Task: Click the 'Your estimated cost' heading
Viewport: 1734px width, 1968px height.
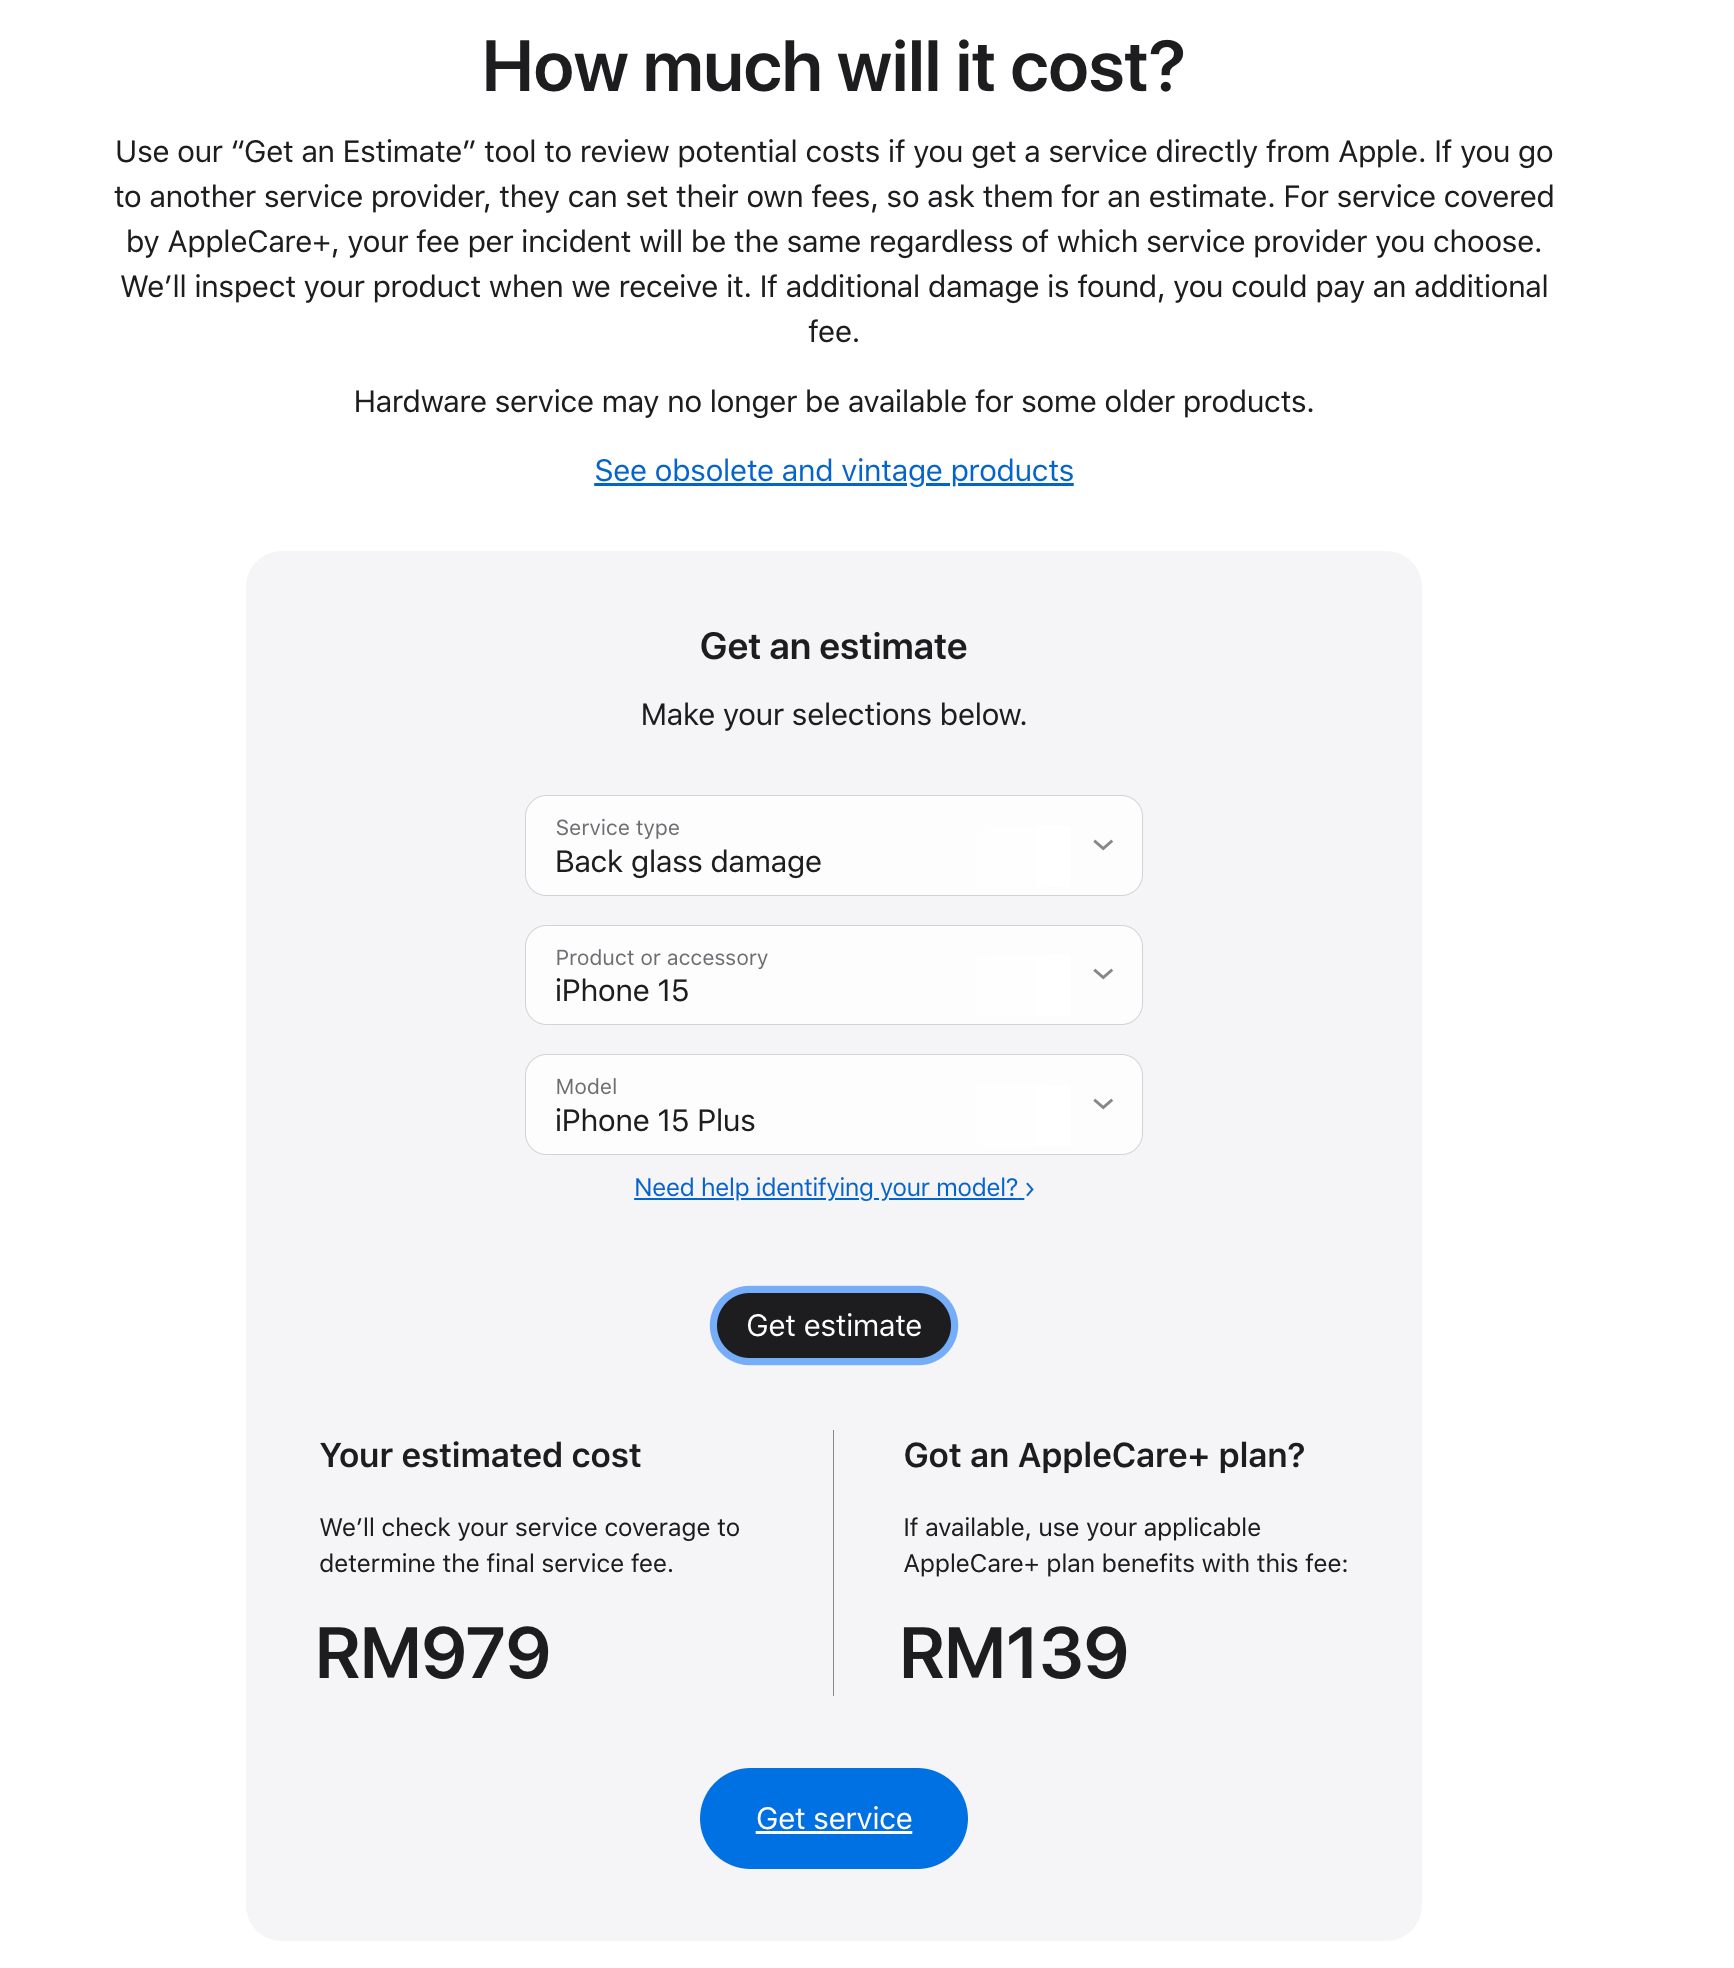Action: coord(480,1456)
